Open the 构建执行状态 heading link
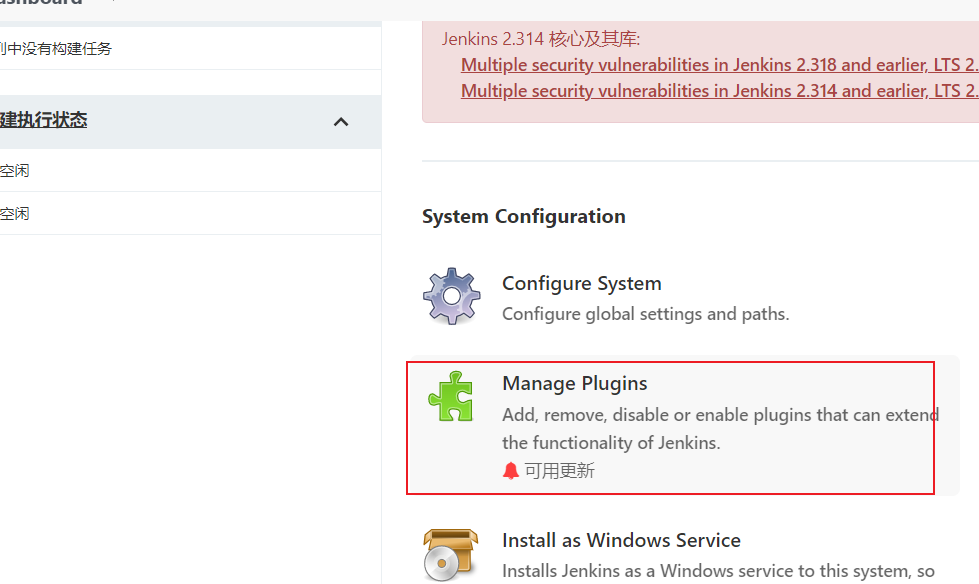Screen dimensions: 979x584 pyautogui.click(x=44, y=120)
